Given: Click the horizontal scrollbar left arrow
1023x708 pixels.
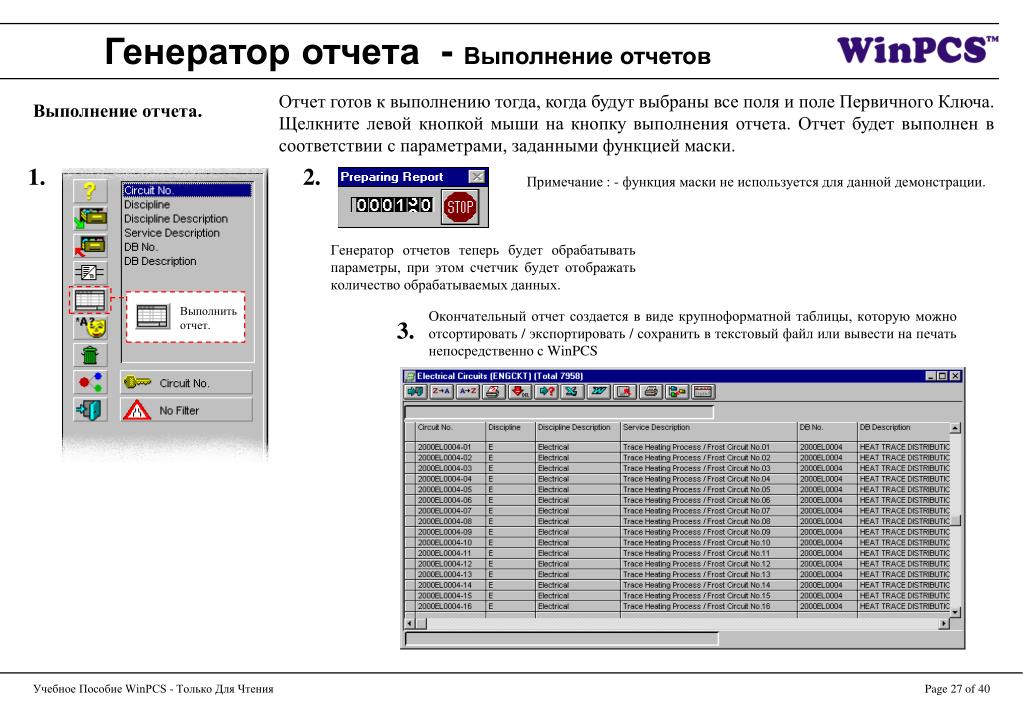Looking at the screenshot, I should coord(410,624).
